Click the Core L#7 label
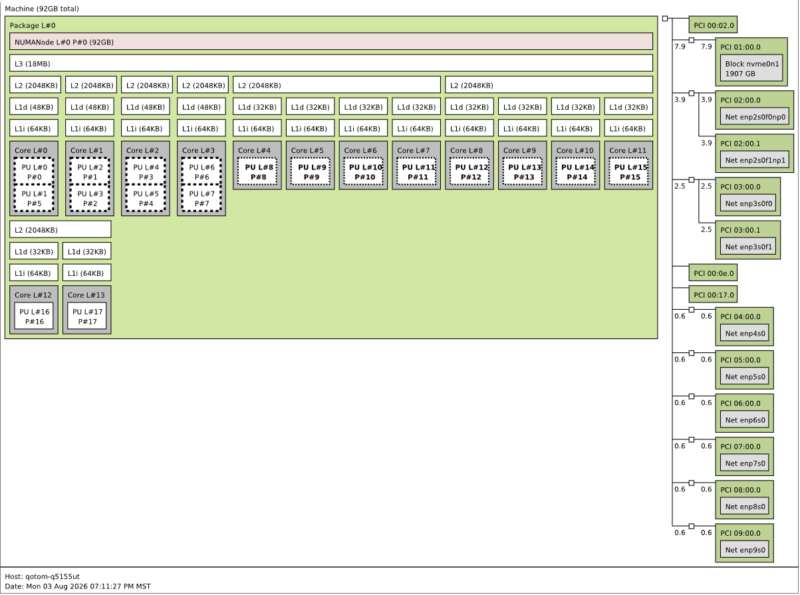The width and height of the screenshot is (800, 595). [413, 151]
